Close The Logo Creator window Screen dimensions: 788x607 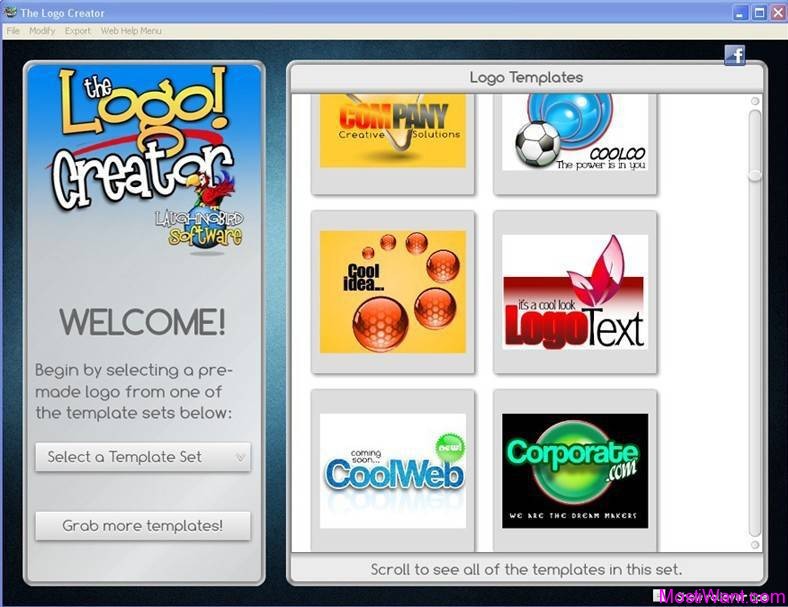tap(777, 13)
